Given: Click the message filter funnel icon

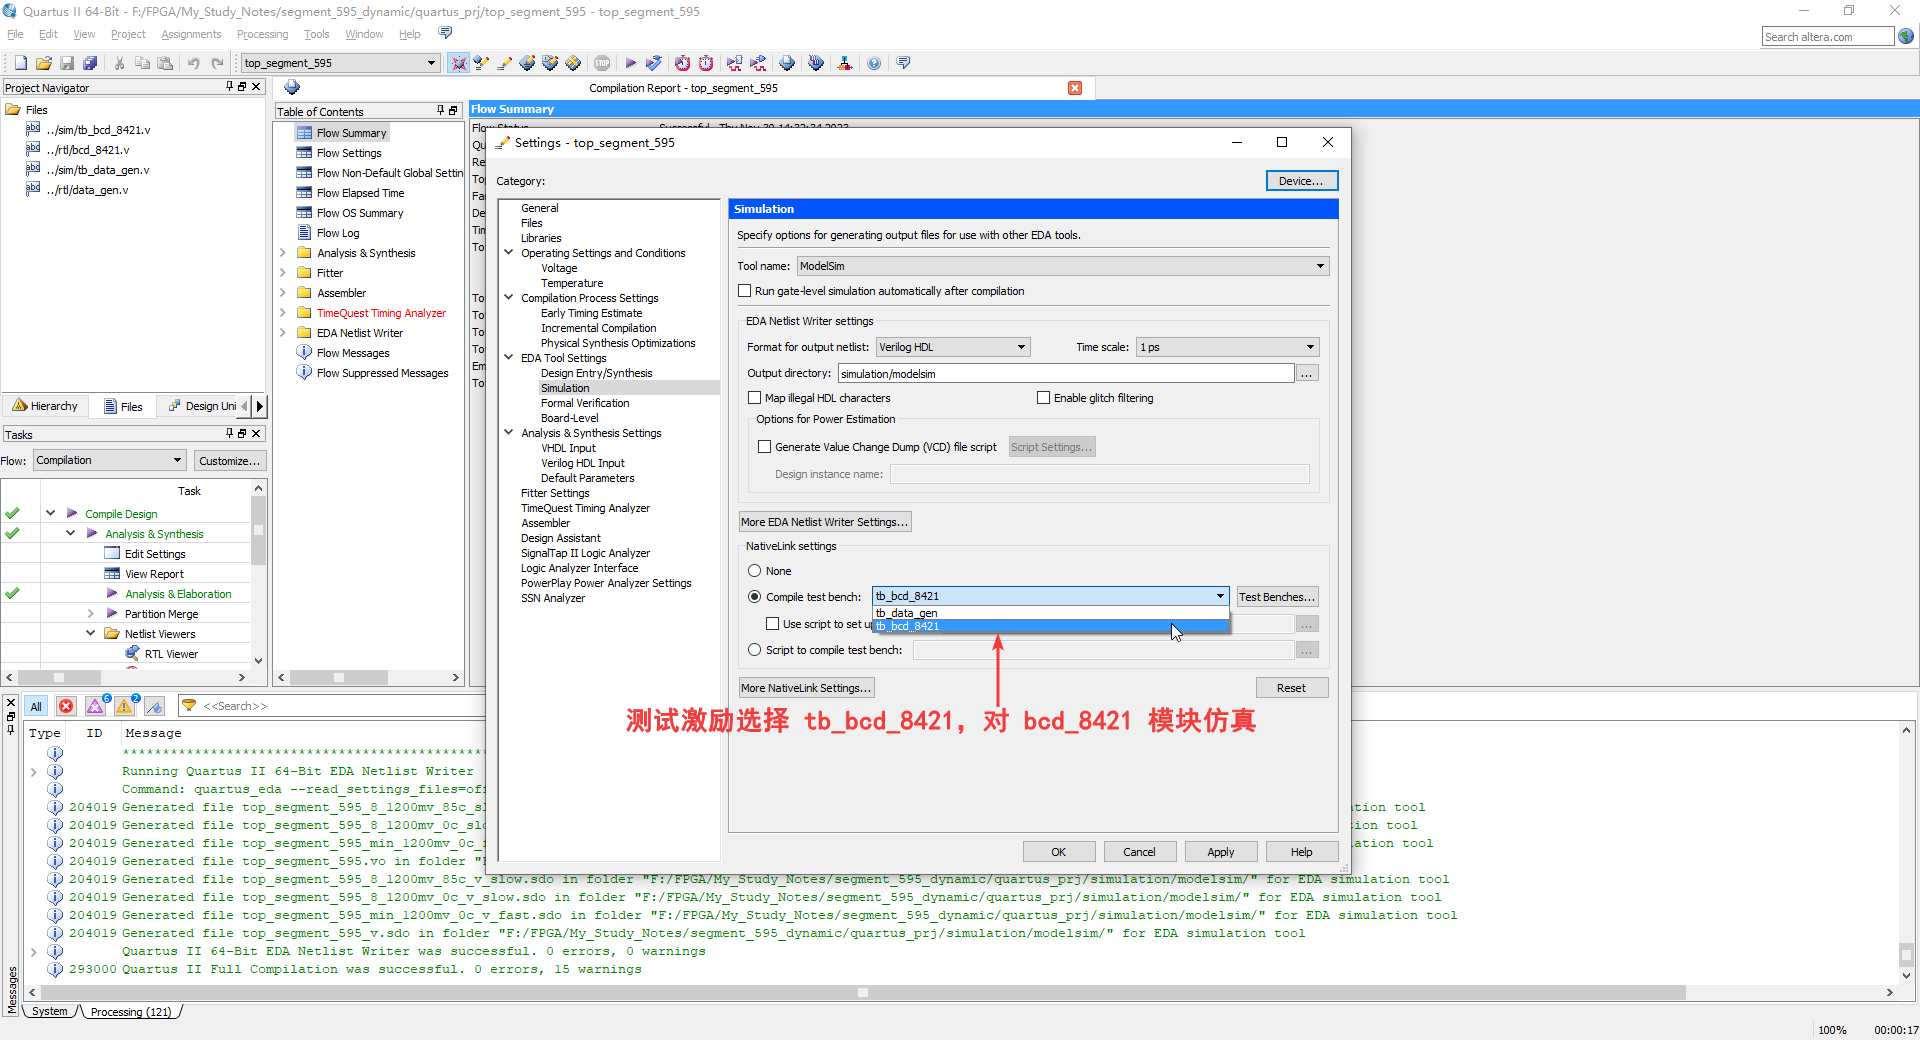Looking at the screenshot, I should (189, 706).
